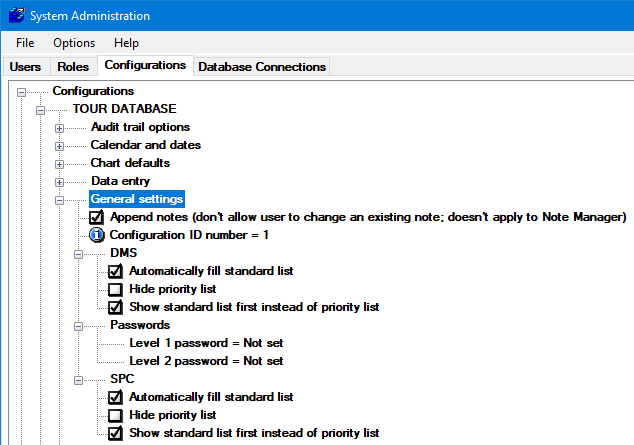Screen dimensions: 634x445
Task: Enable Hide priority list under SPC
Action: (116, 415)
